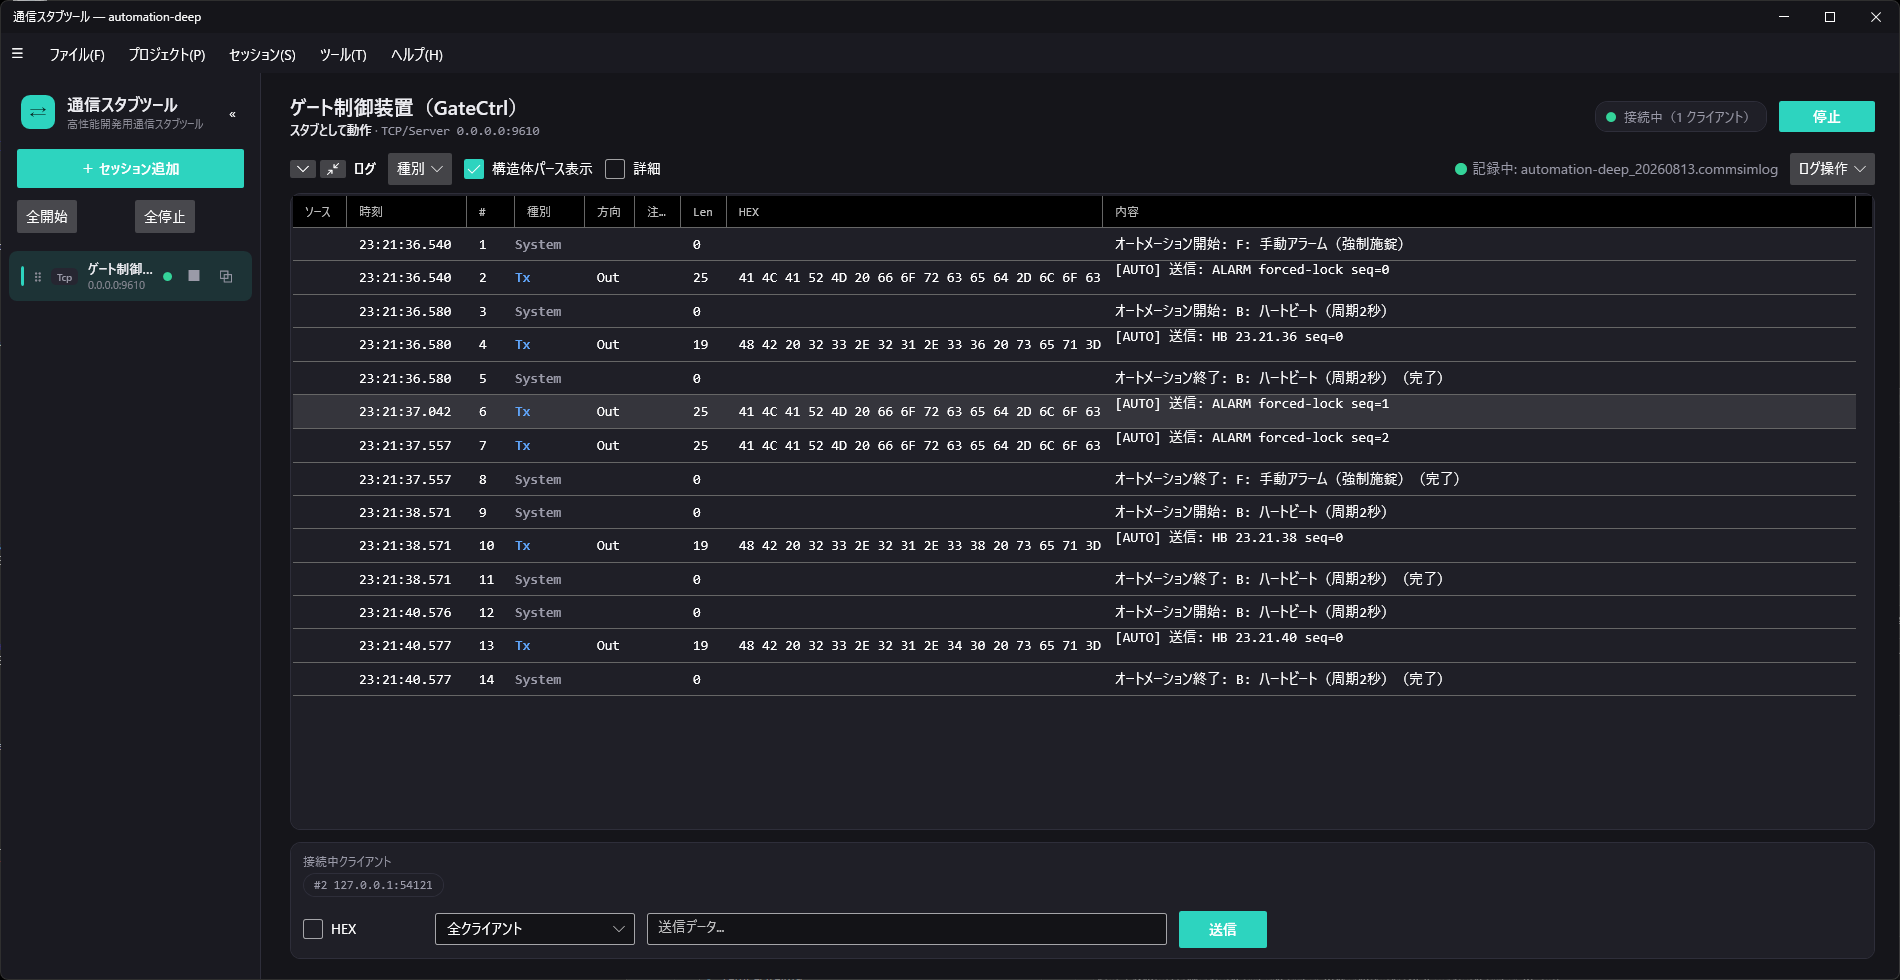1900x980 pixels.
Task: Click the 接続中 (1 クライアント) status badge
Action: pyautogui.click(x=1681, y=117)
